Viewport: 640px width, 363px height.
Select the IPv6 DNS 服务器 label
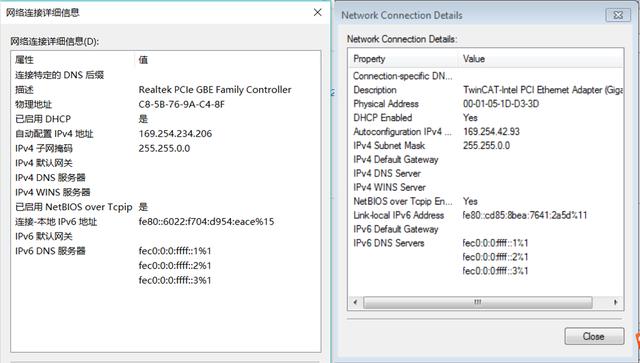[x=50, y=251]
